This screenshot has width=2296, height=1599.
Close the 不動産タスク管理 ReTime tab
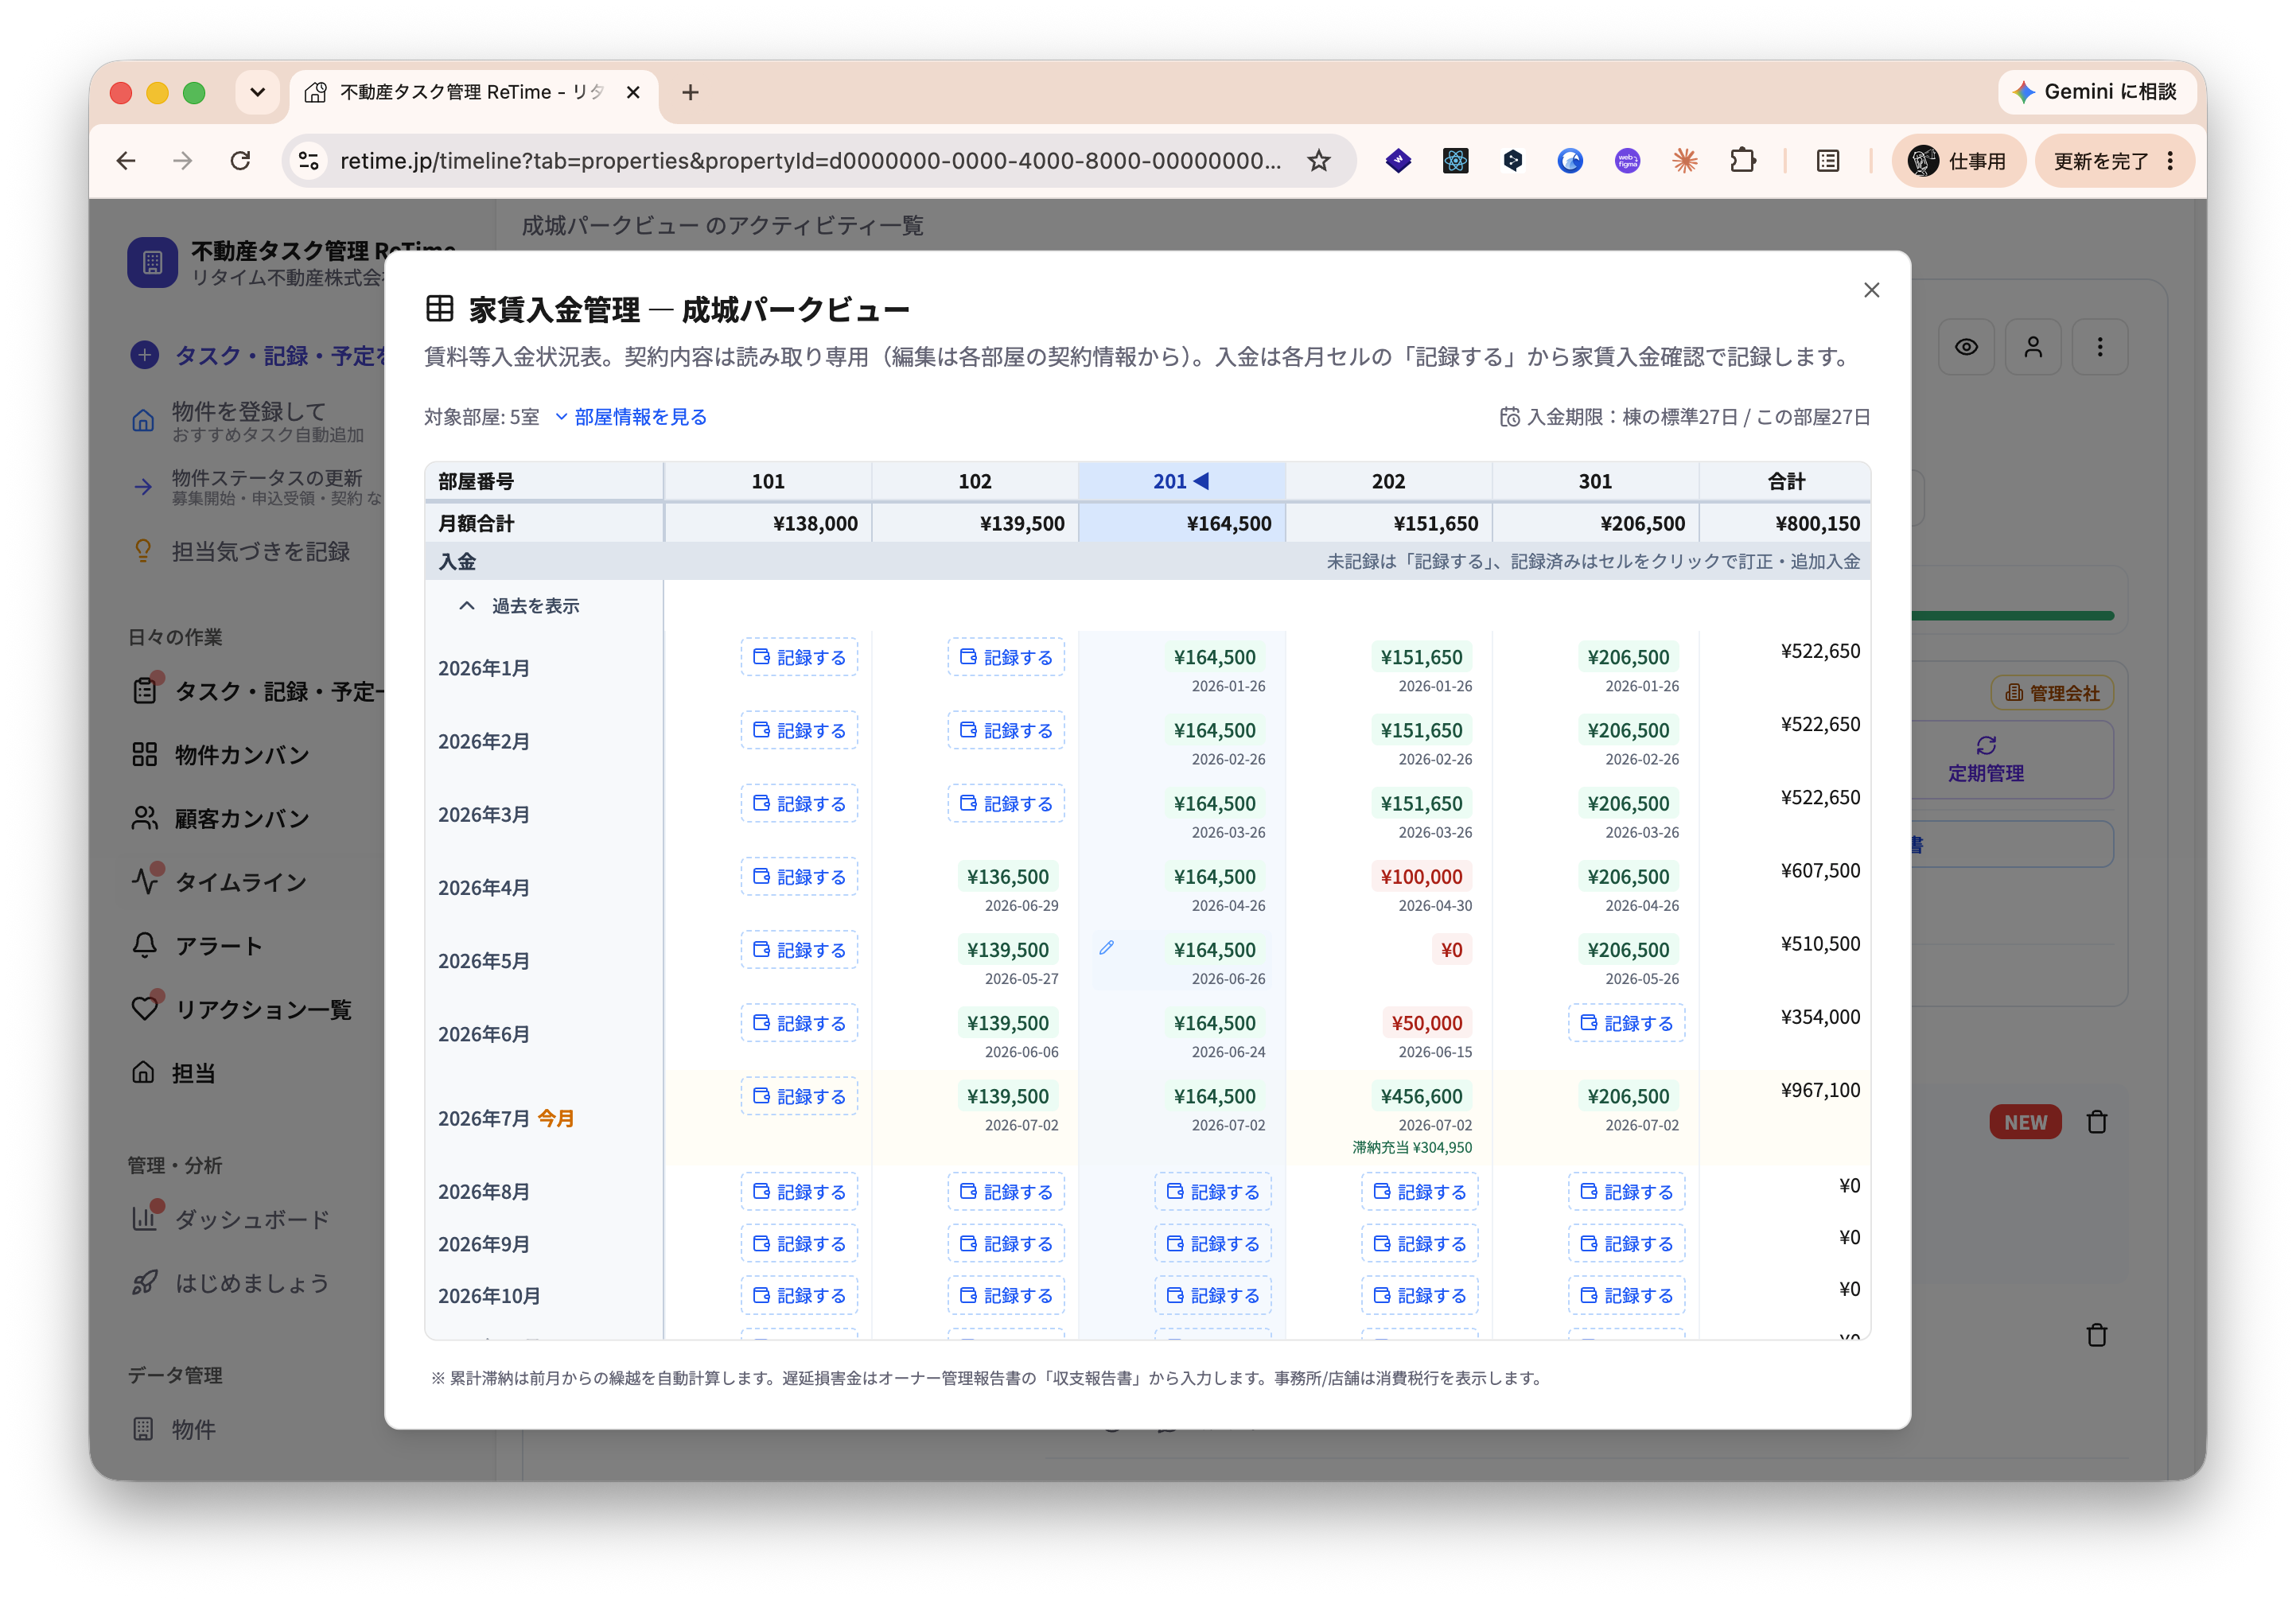tap(632, 92)
